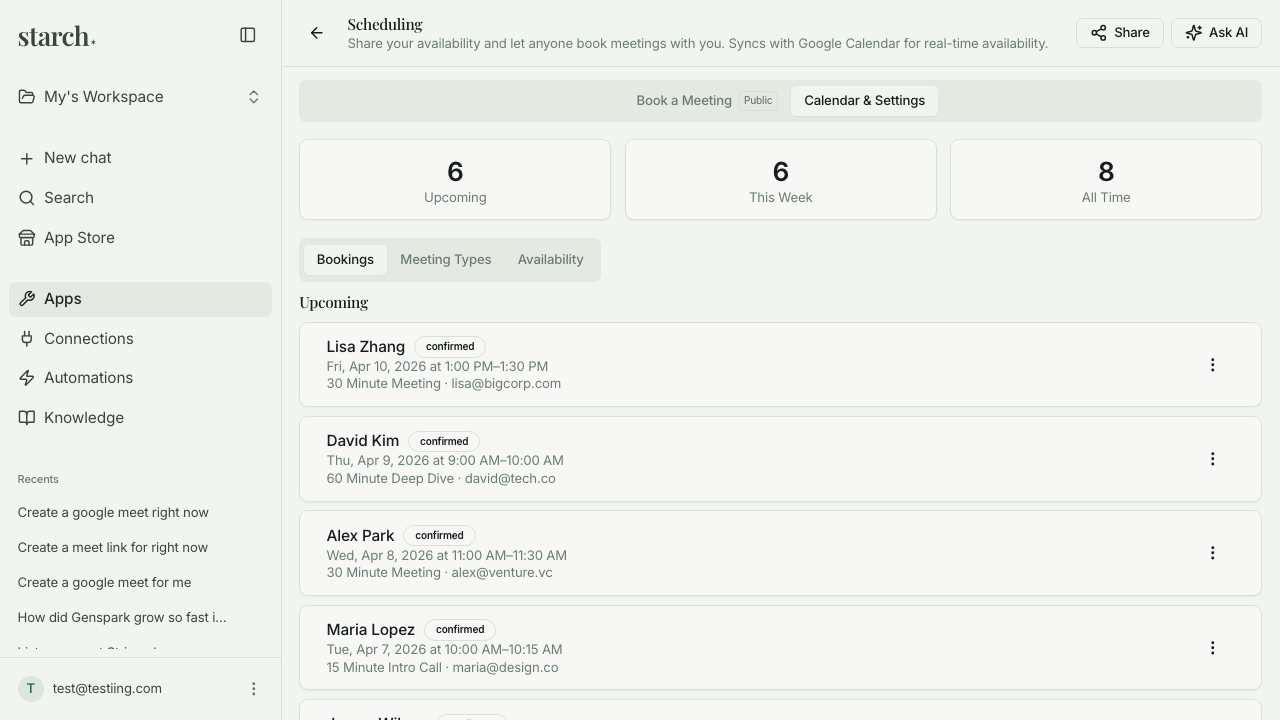Open the App Store from the sidebar
The width and height of the screenshot is (1280, 720).
[x=79, y=238]
